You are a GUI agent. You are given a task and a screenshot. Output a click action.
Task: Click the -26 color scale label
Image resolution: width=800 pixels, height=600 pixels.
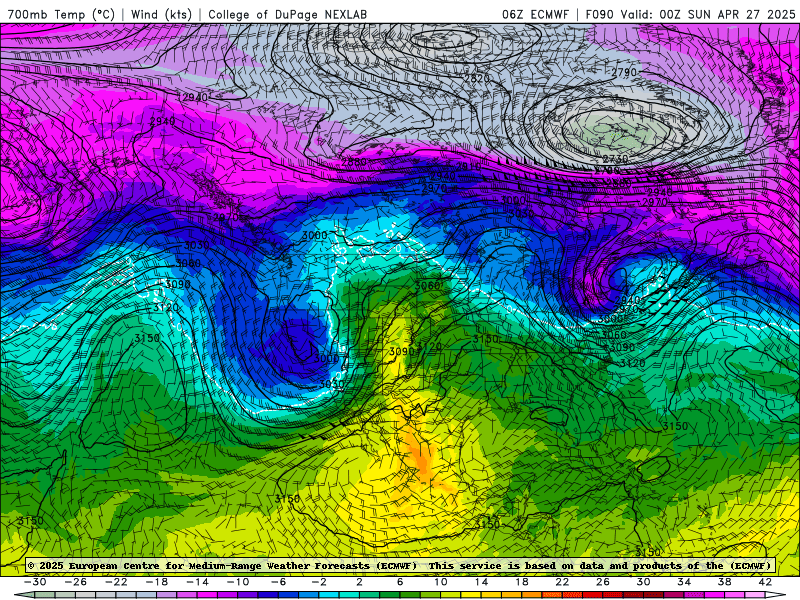pyautogui.click(x=76, y=582)
